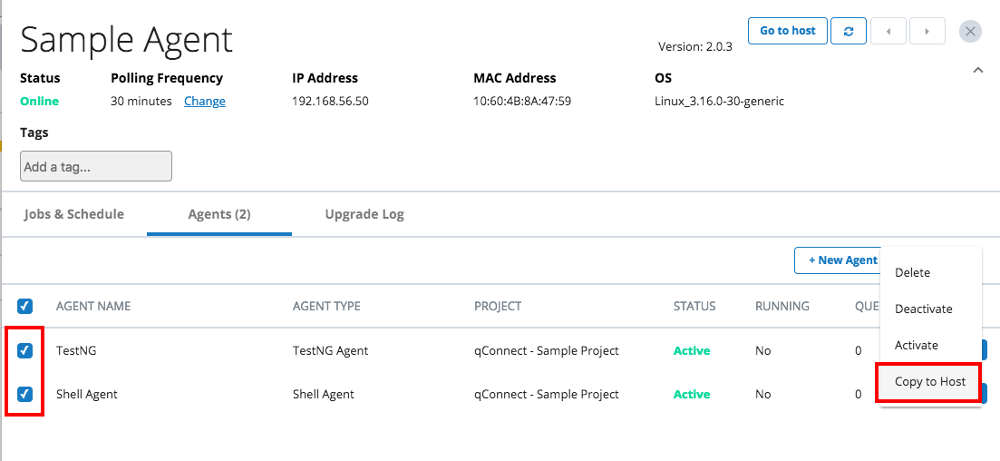This screenshot has height=461, width=1000.
Task: Close the Sample Agent panel
Action: 970,31
